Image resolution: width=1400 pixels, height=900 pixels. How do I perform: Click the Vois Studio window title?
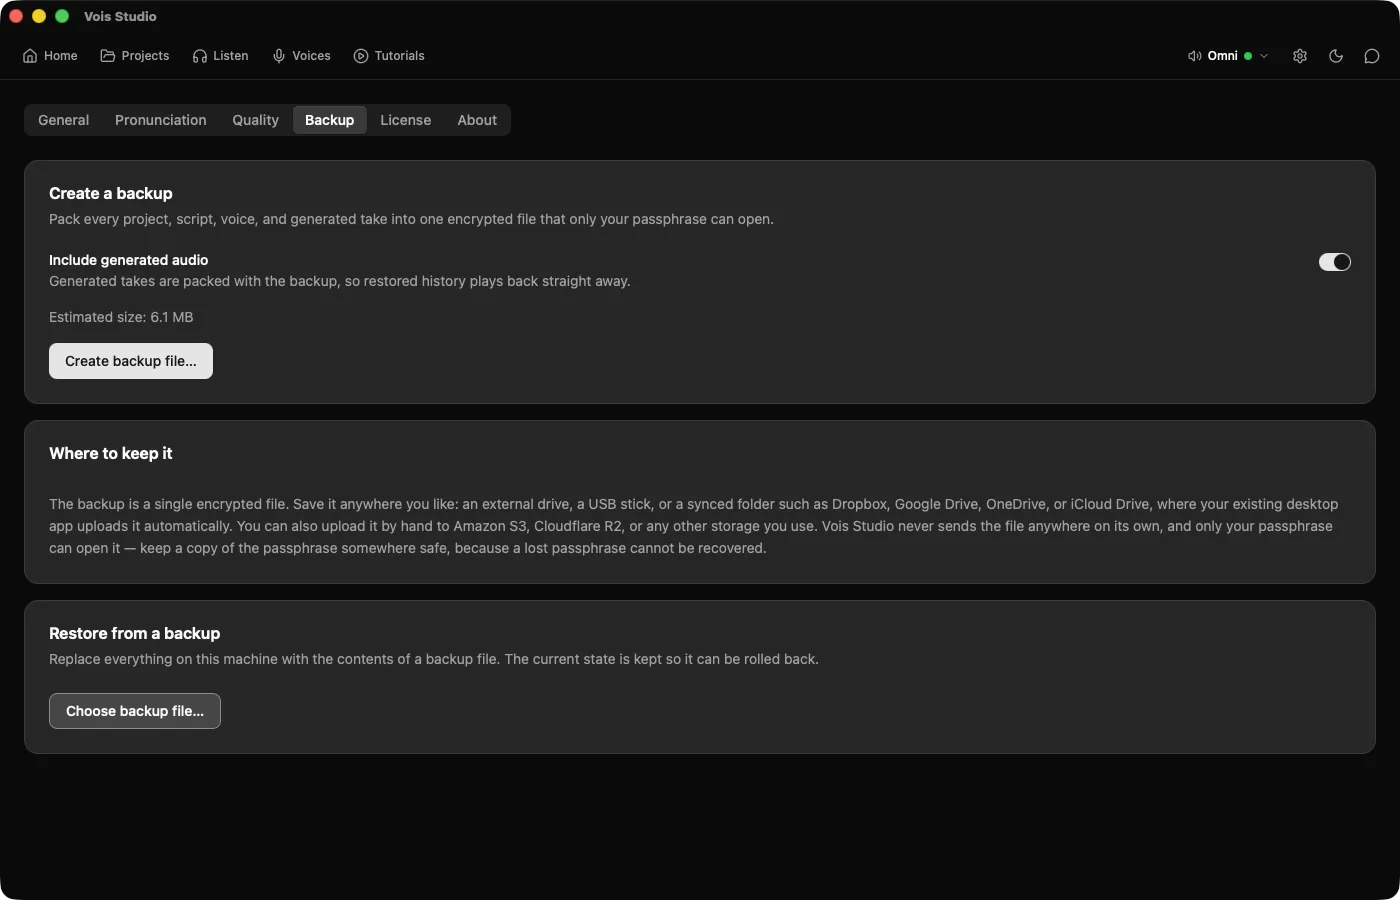pos(120,16)
